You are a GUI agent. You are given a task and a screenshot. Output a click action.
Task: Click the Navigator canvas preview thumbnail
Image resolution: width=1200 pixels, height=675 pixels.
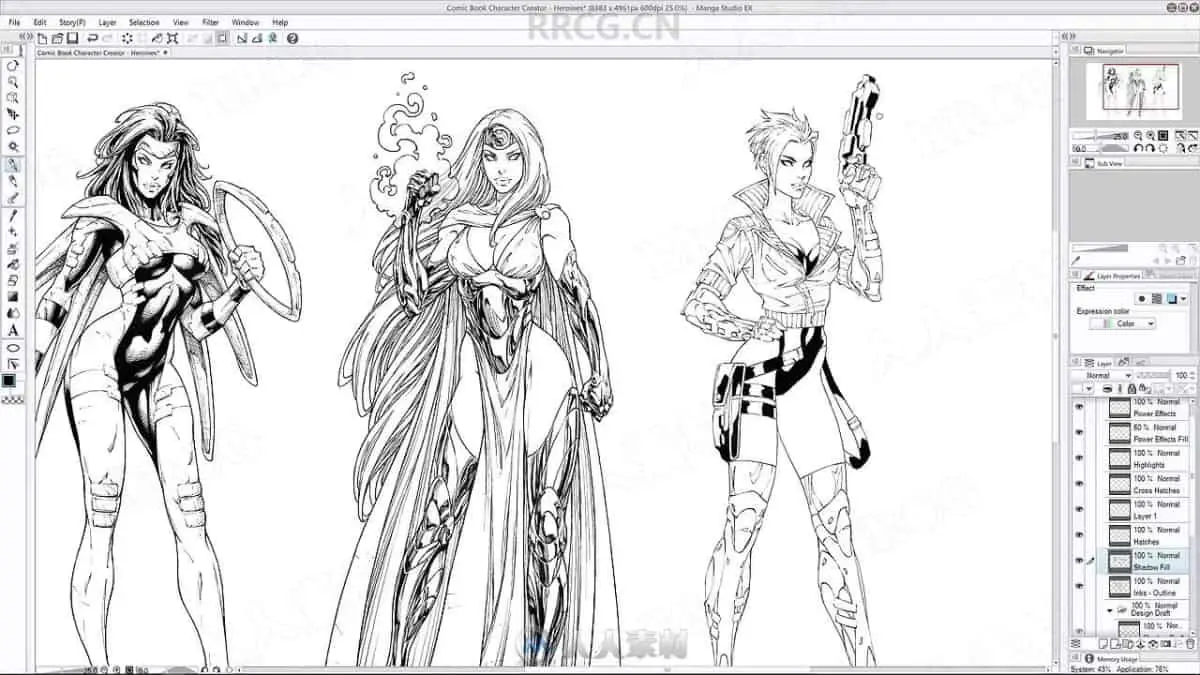coord(1134,90)
